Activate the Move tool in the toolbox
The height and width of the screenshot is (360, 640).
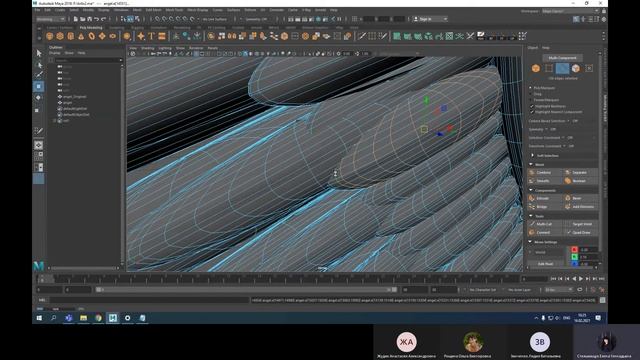[x=39, y=87]
